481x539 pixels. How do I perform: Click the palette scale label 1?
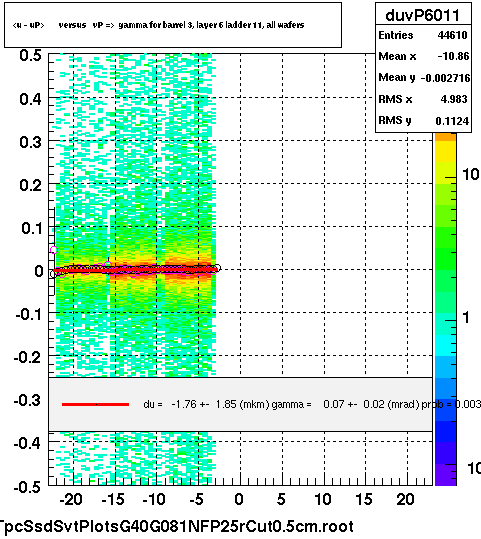click(x=466, y=317)
